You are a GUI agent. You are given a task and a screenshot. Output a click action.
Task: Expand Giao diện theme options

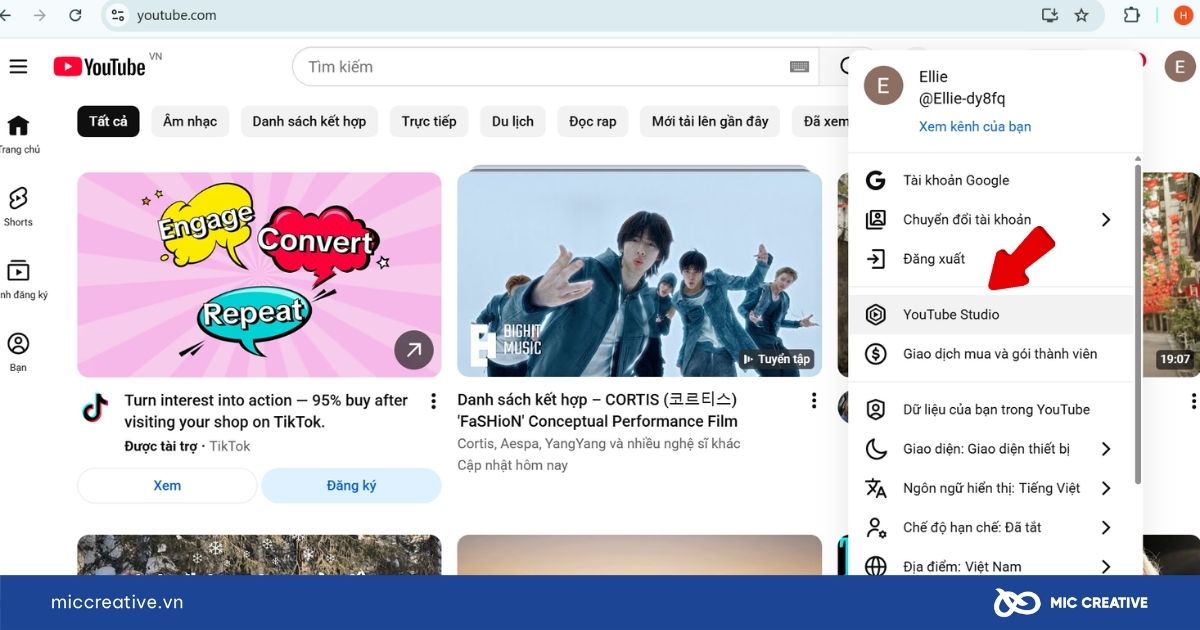(x=1106, y=449)
